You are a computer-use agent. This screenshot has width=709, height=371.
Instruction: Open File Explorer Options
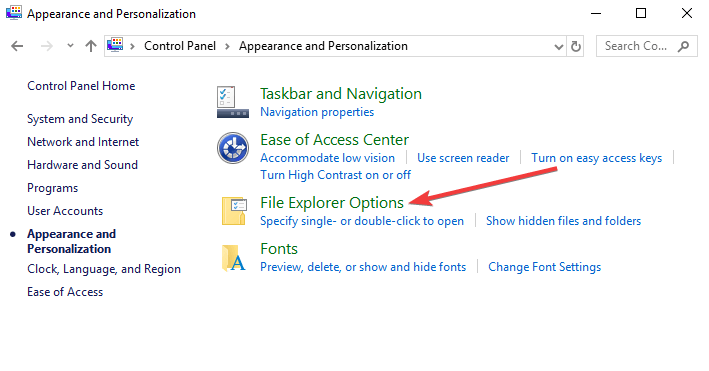tap(332, 203)
